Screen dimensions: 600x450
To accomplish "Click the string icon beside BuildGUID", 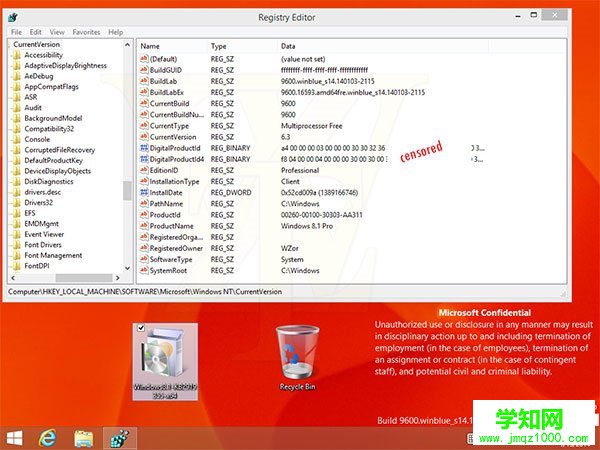I will [144, 70].
